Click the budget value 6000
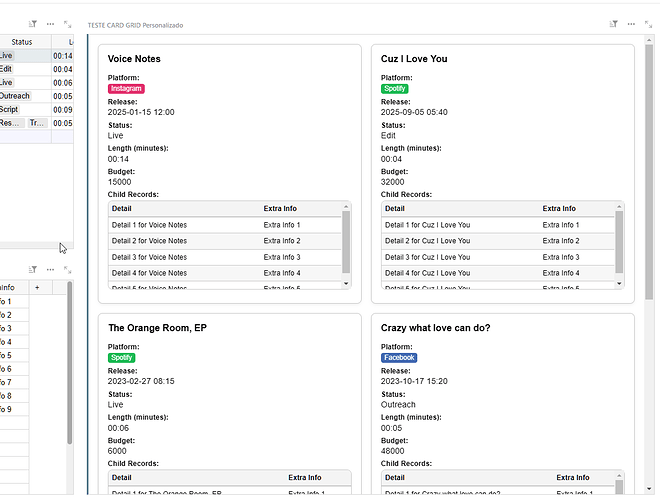 point(117,451)
